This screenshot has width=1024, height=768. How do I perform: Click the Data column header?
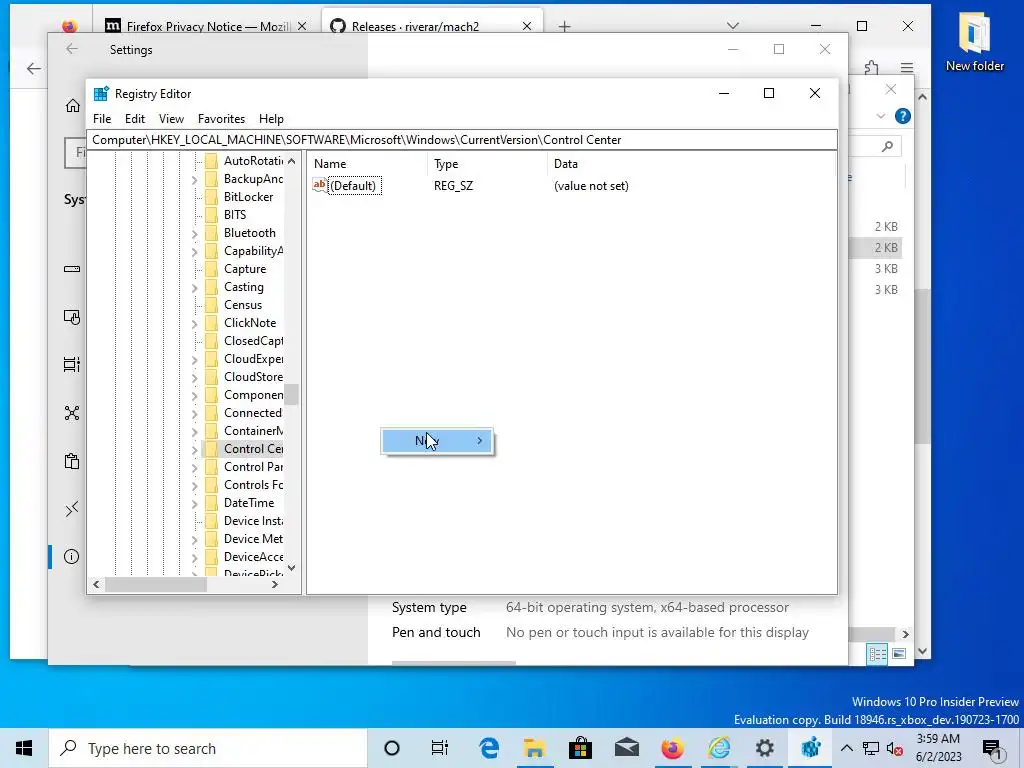[566, 164]
